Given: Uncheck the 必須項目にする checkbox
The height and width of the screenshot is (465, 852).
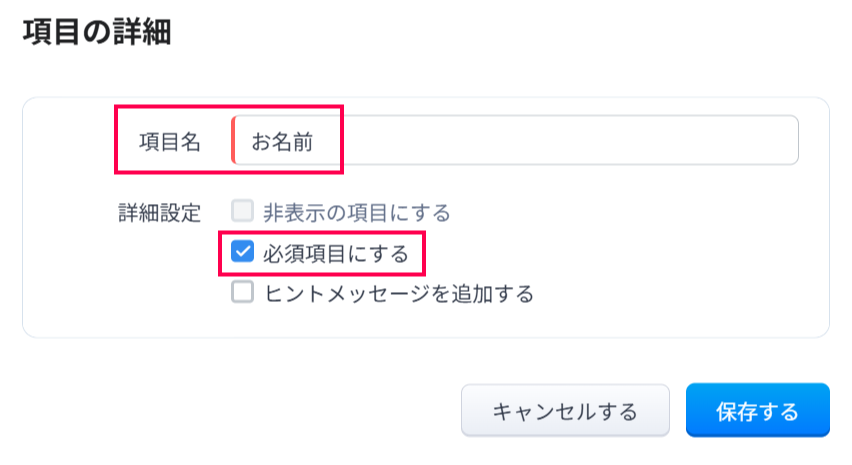Looking at the screenshot, I should (242, 253).
